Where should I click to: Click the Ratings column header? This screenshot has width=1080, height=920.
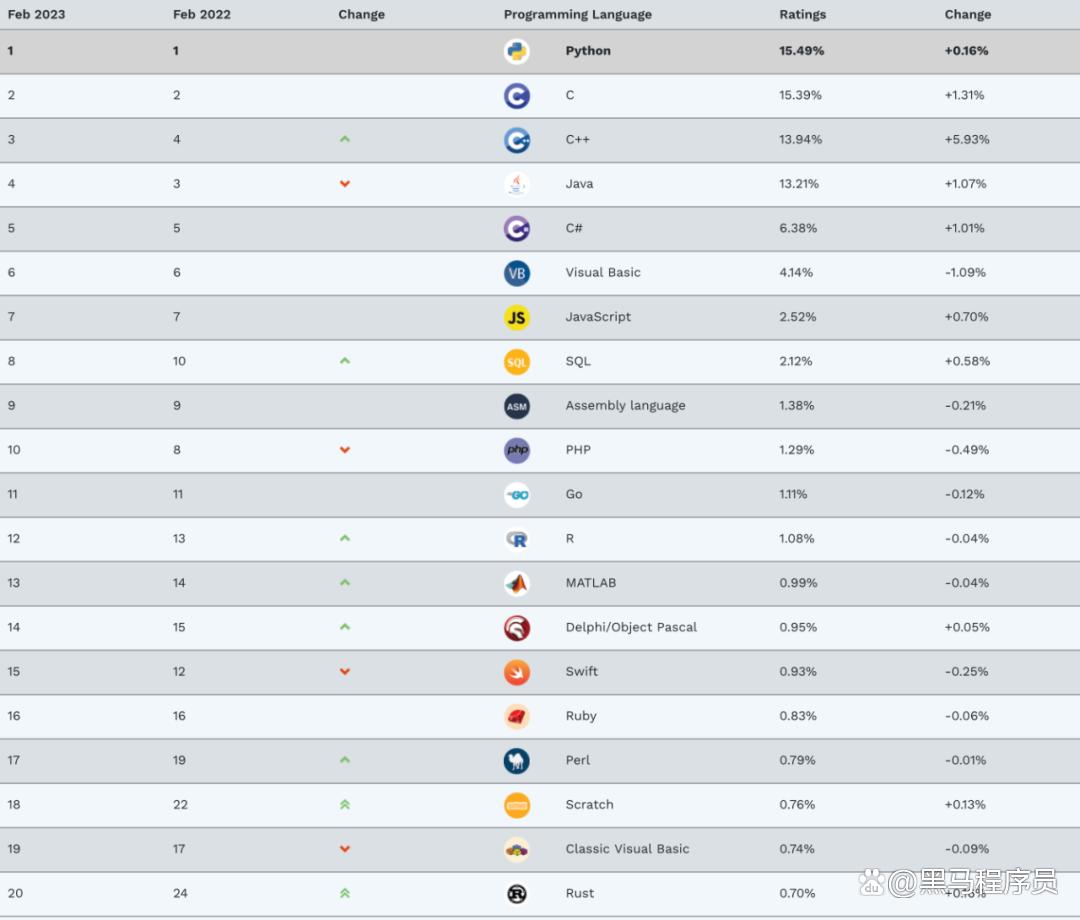(x=802, y=14)
